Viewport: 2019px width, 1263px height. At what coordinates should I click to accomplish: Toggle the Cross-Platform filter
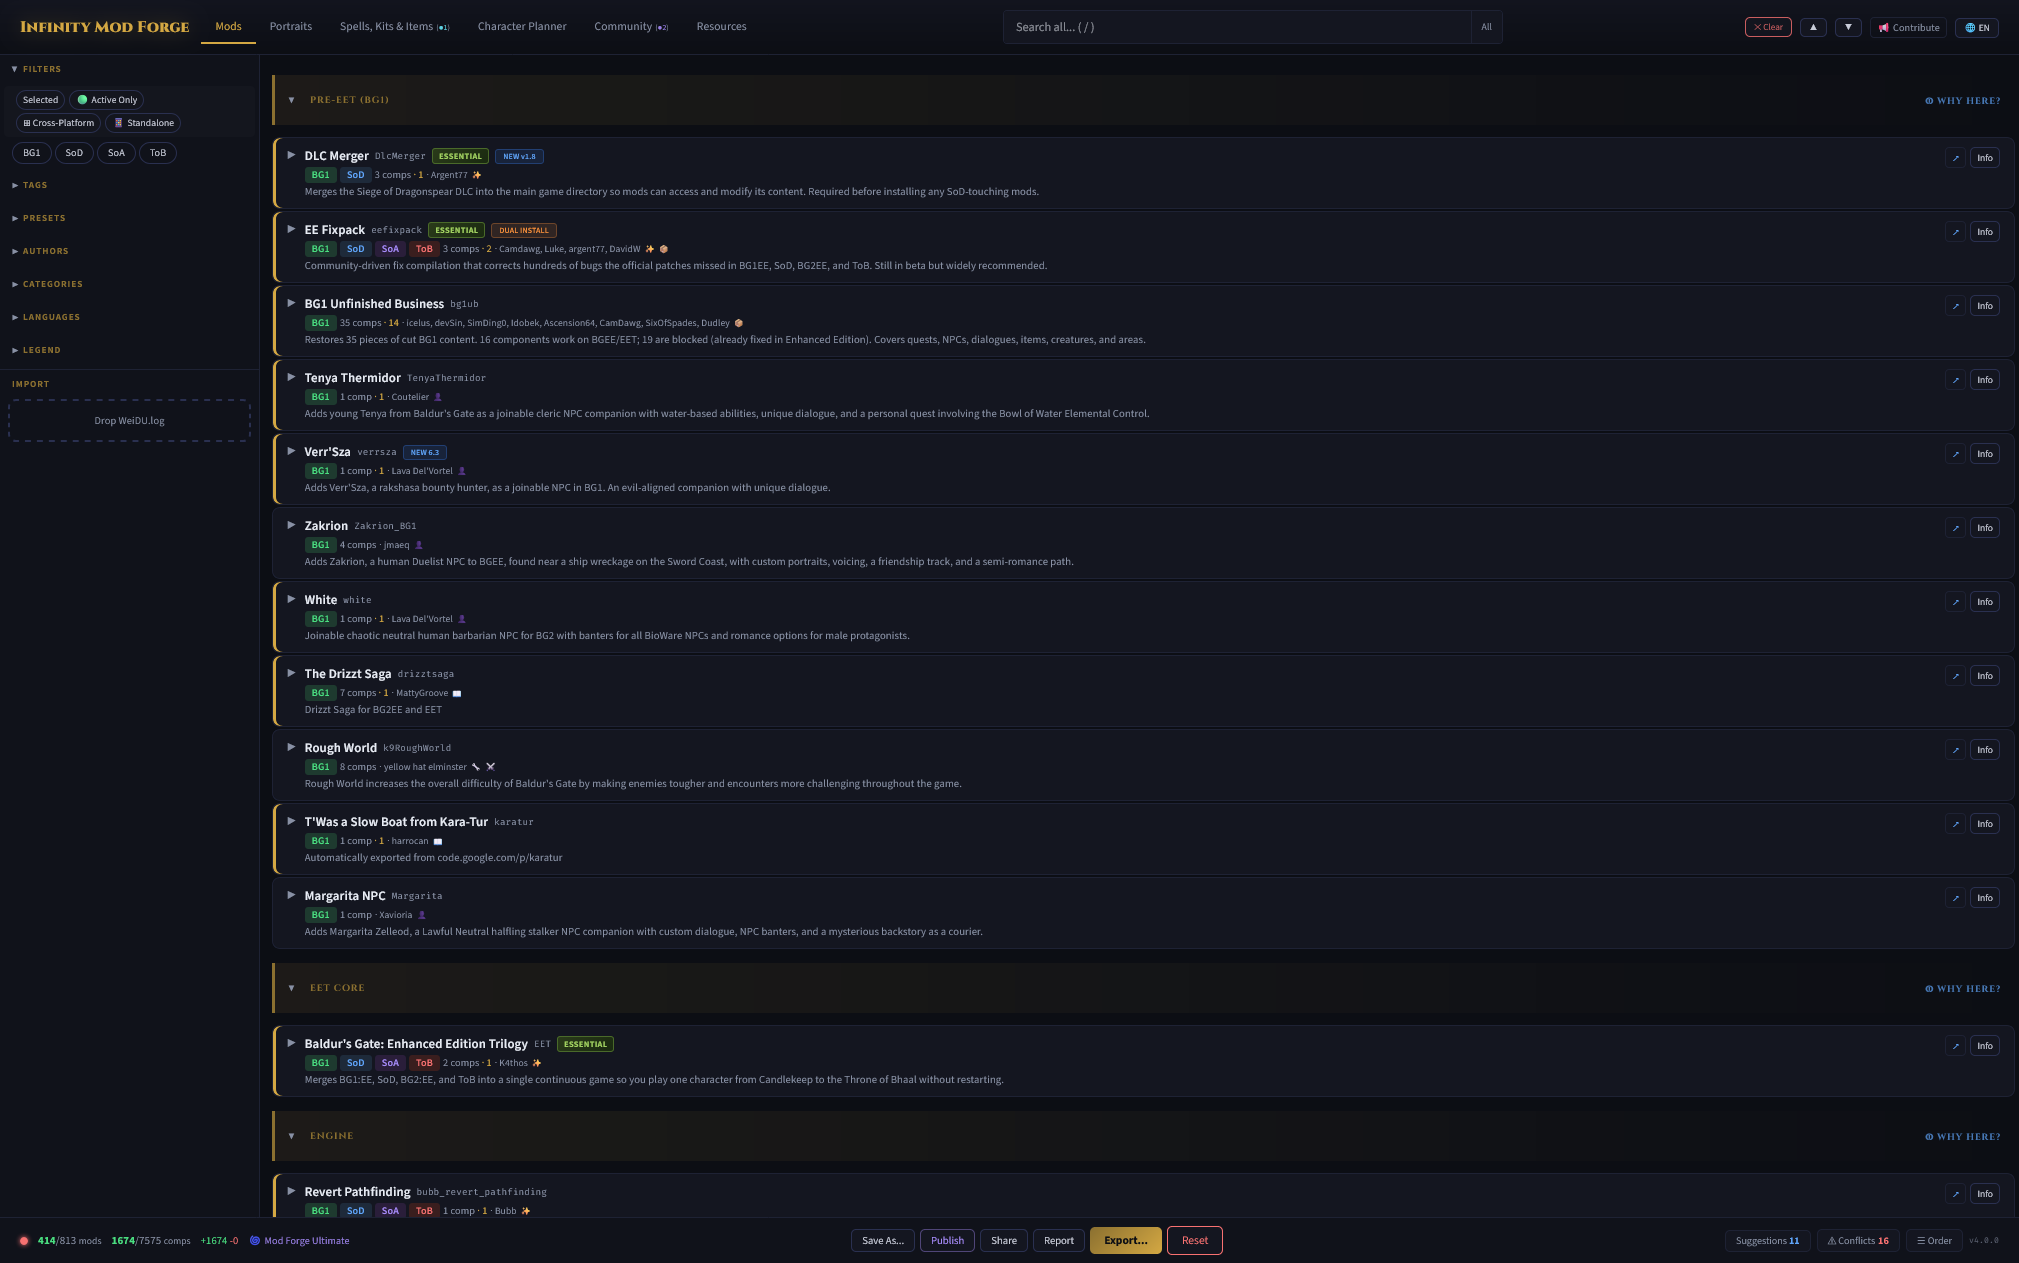(58, 123)
